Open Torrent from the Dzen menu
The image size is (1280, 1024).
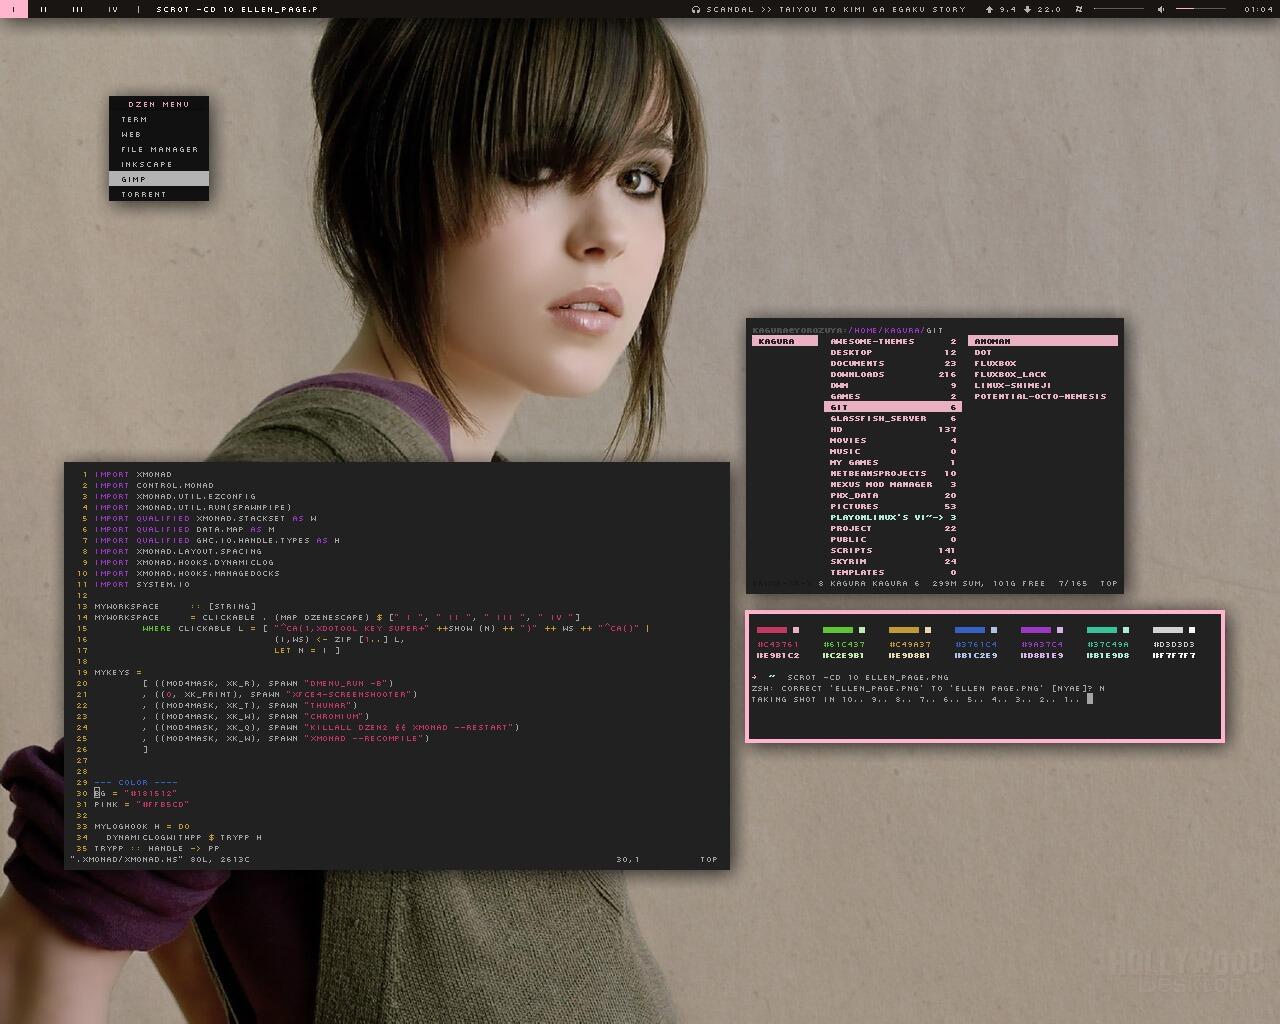(159, 194)
